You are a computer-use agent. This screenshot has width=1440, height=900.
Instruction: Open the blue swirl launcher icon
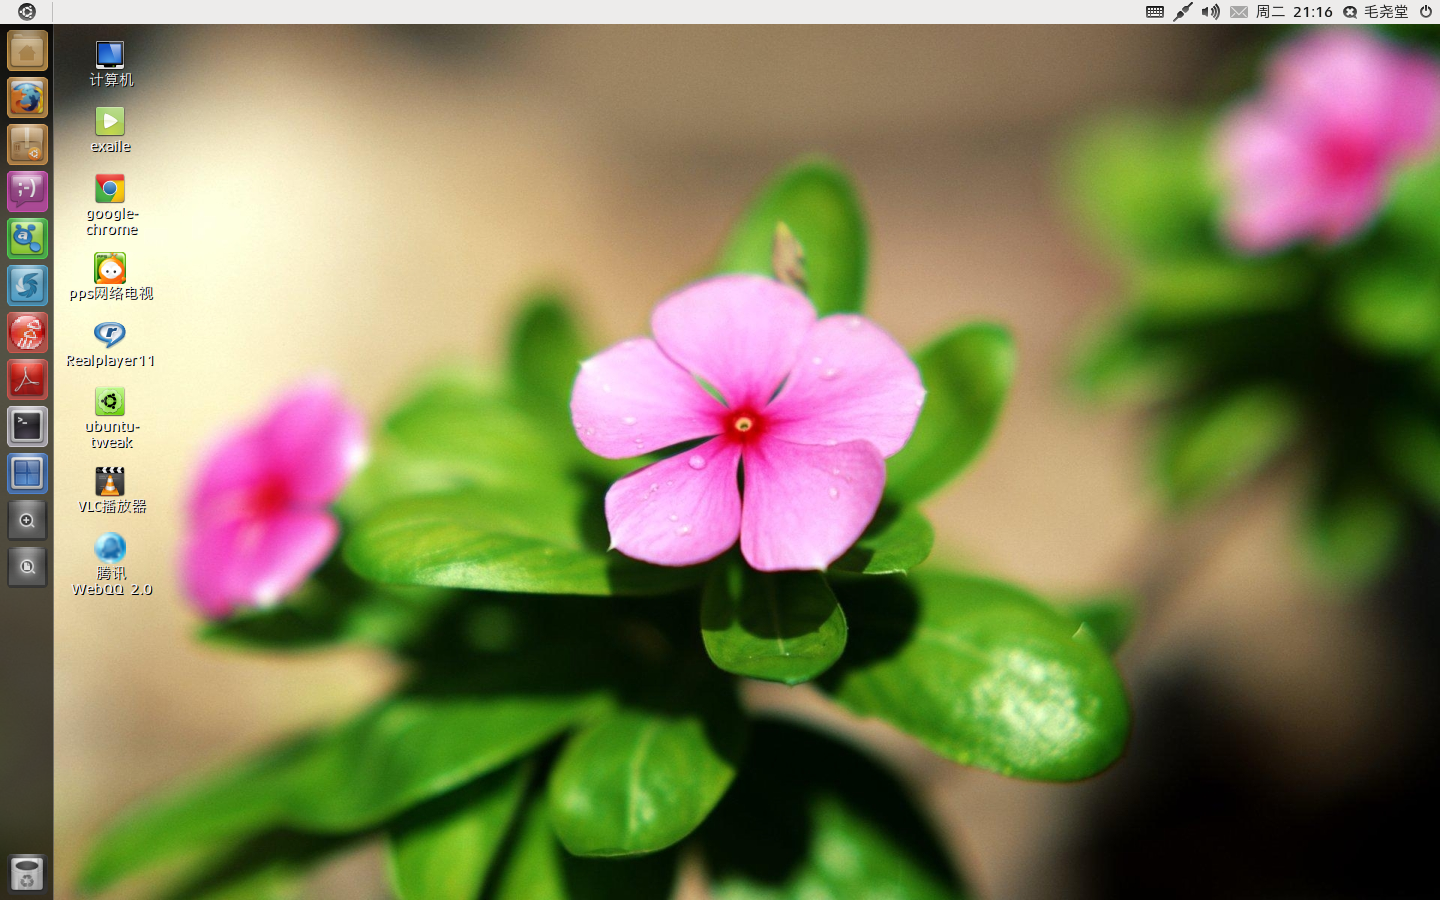coord(27,286)
